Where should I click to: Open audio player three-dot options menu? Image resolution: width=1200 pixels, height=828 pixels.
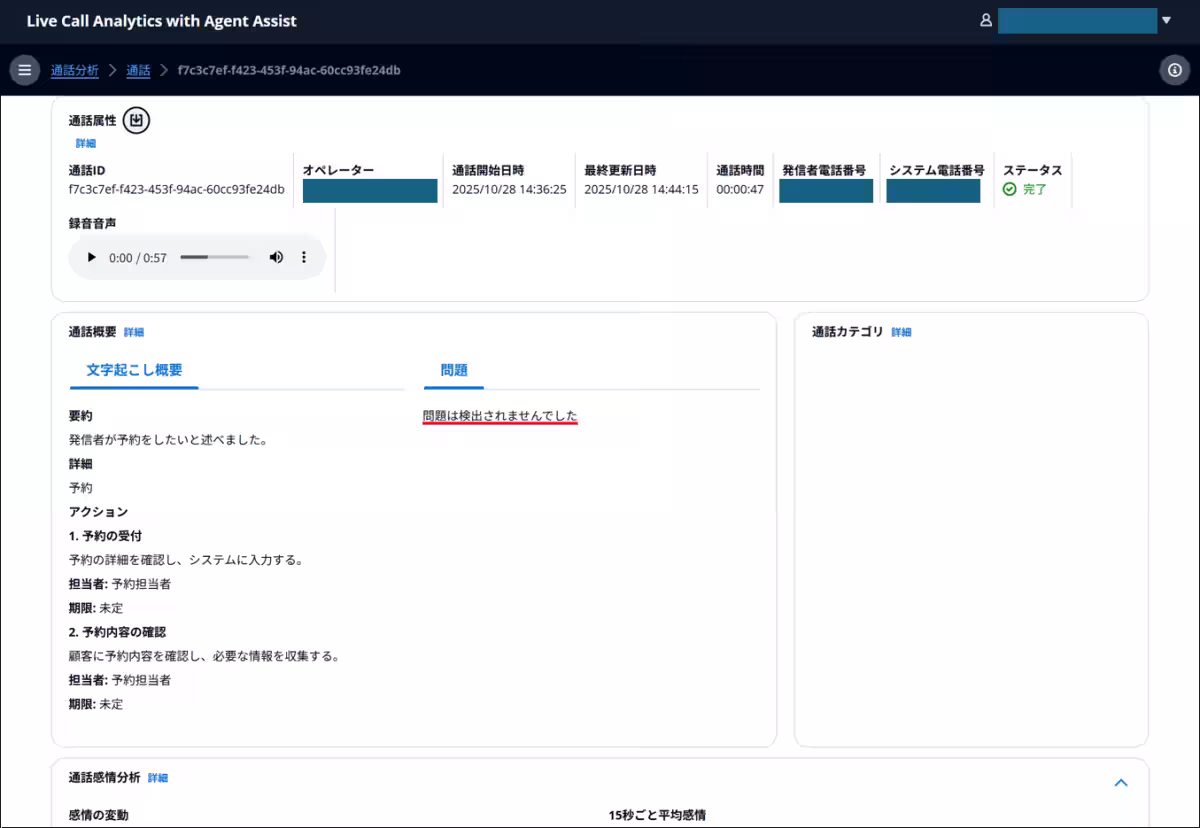[x=304, y=258]
